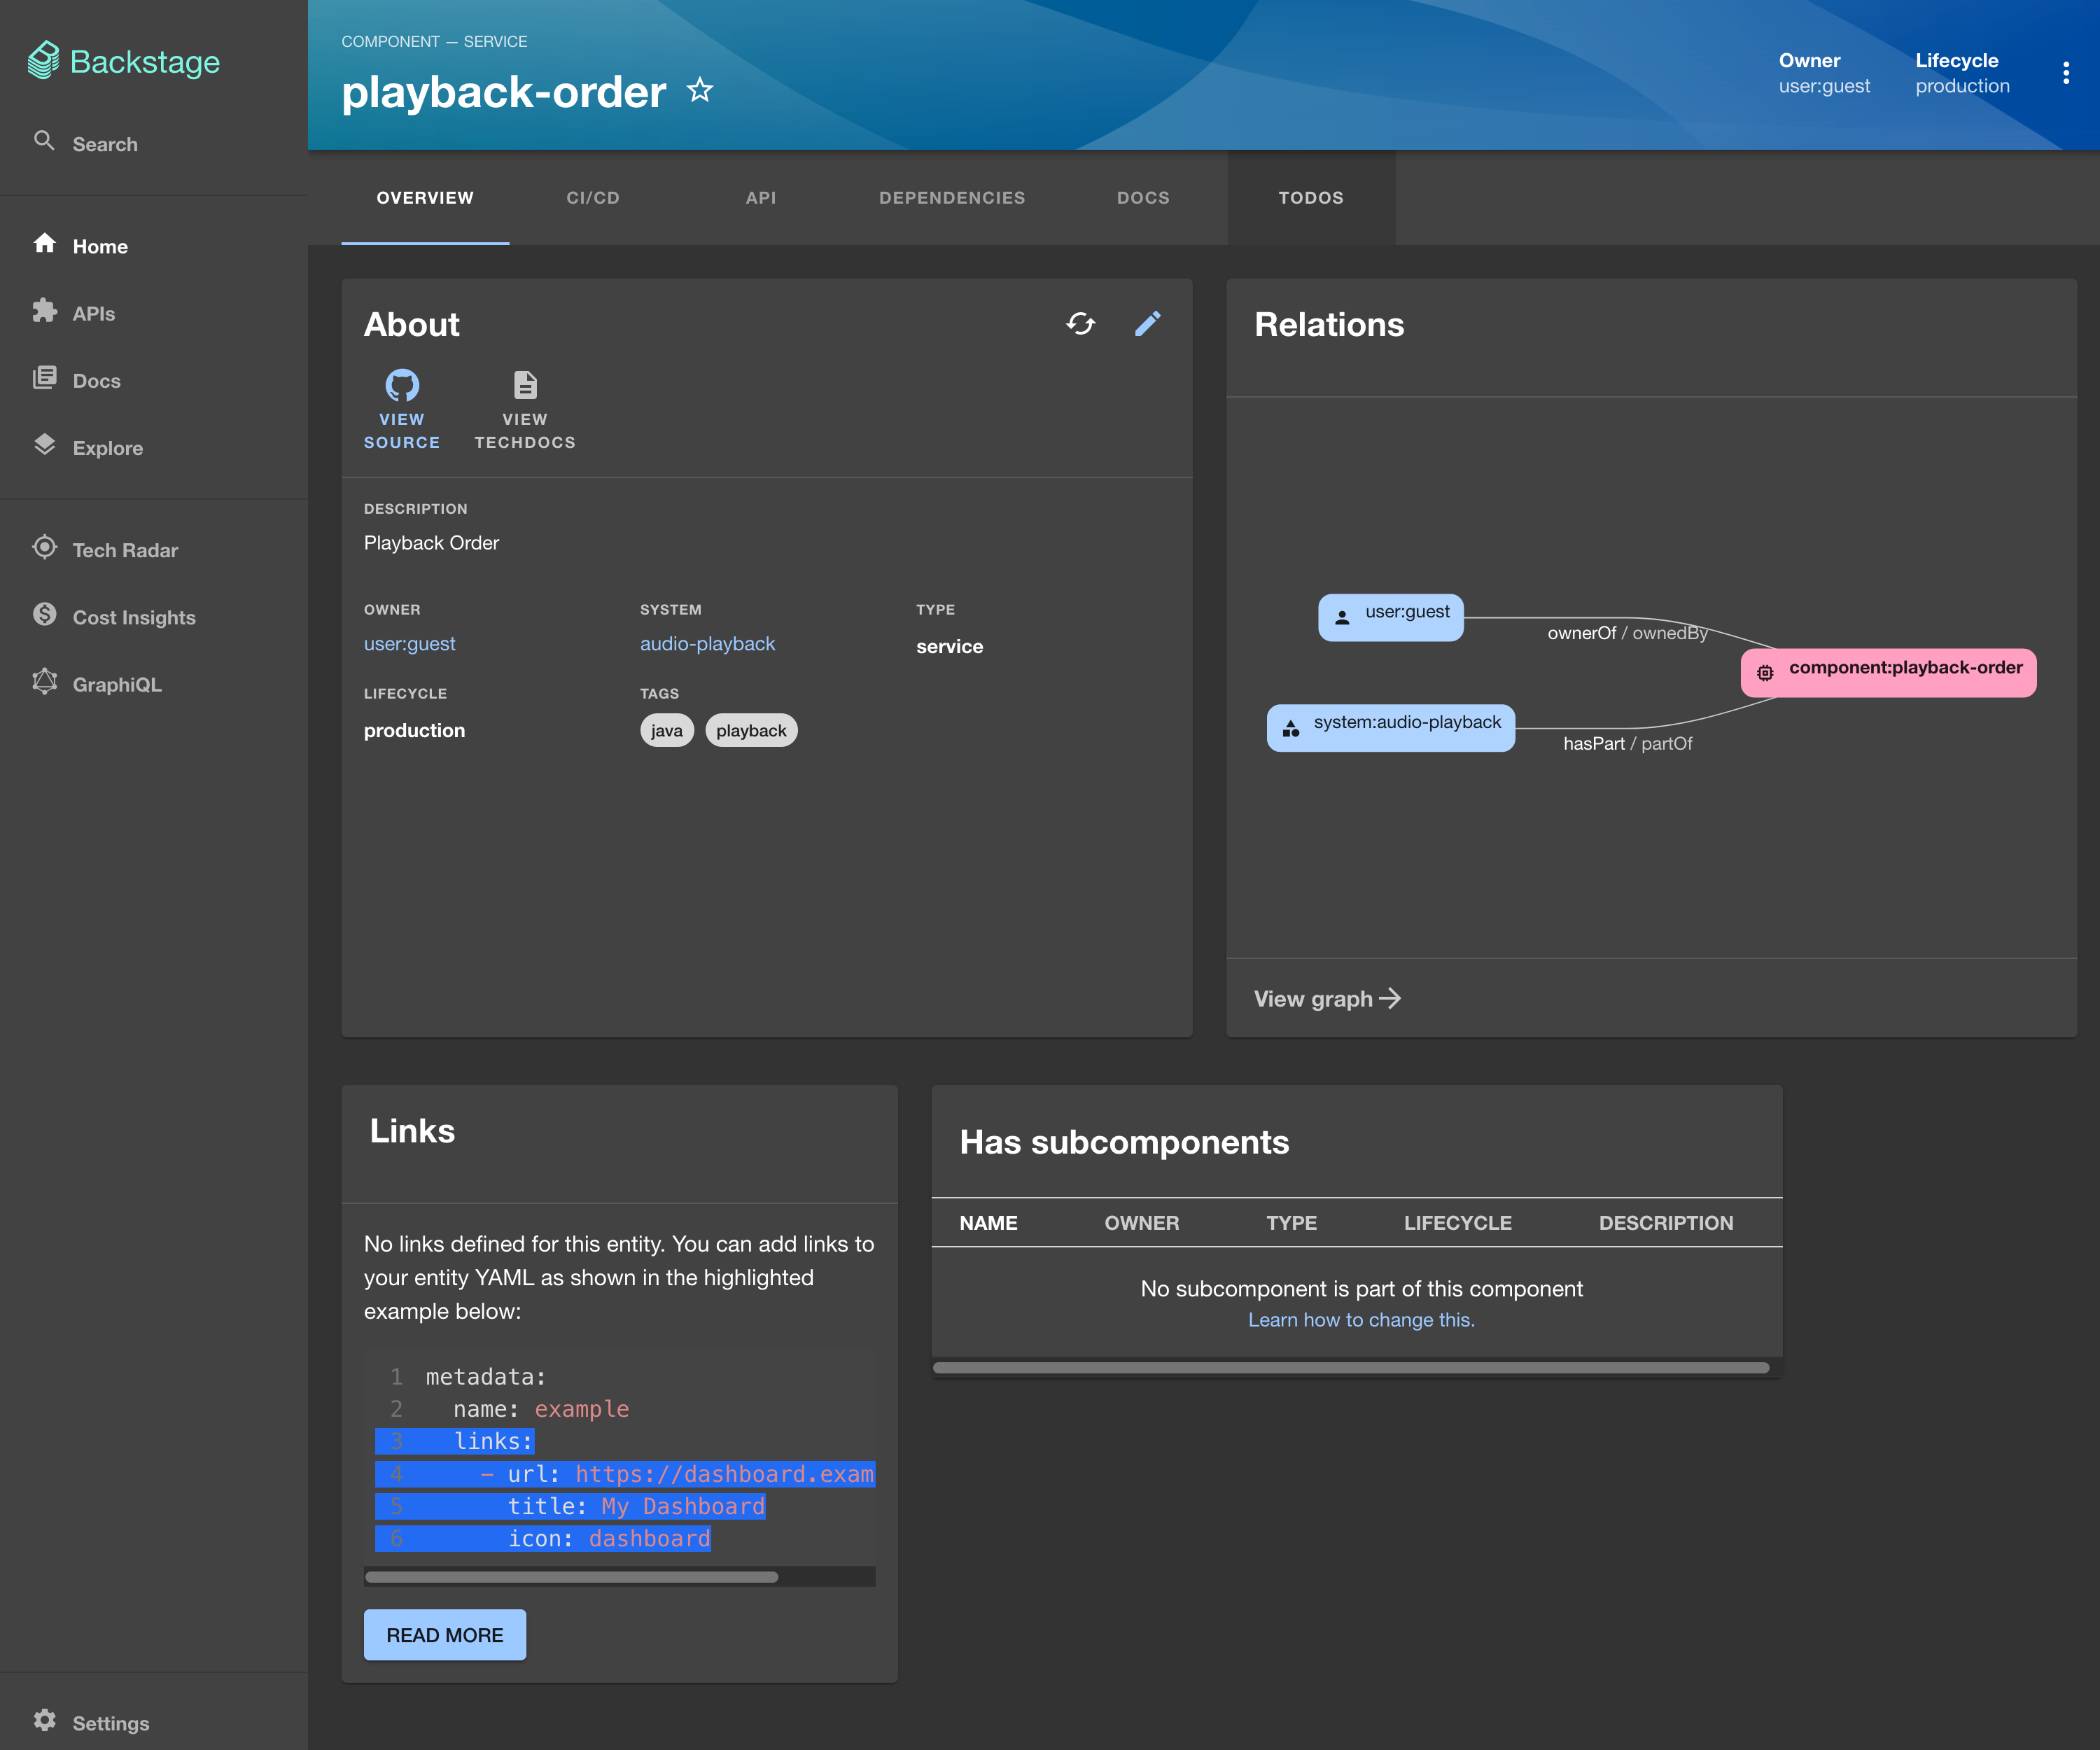Sort subcomponents by Lifecycle column

pos(1458,1223)
